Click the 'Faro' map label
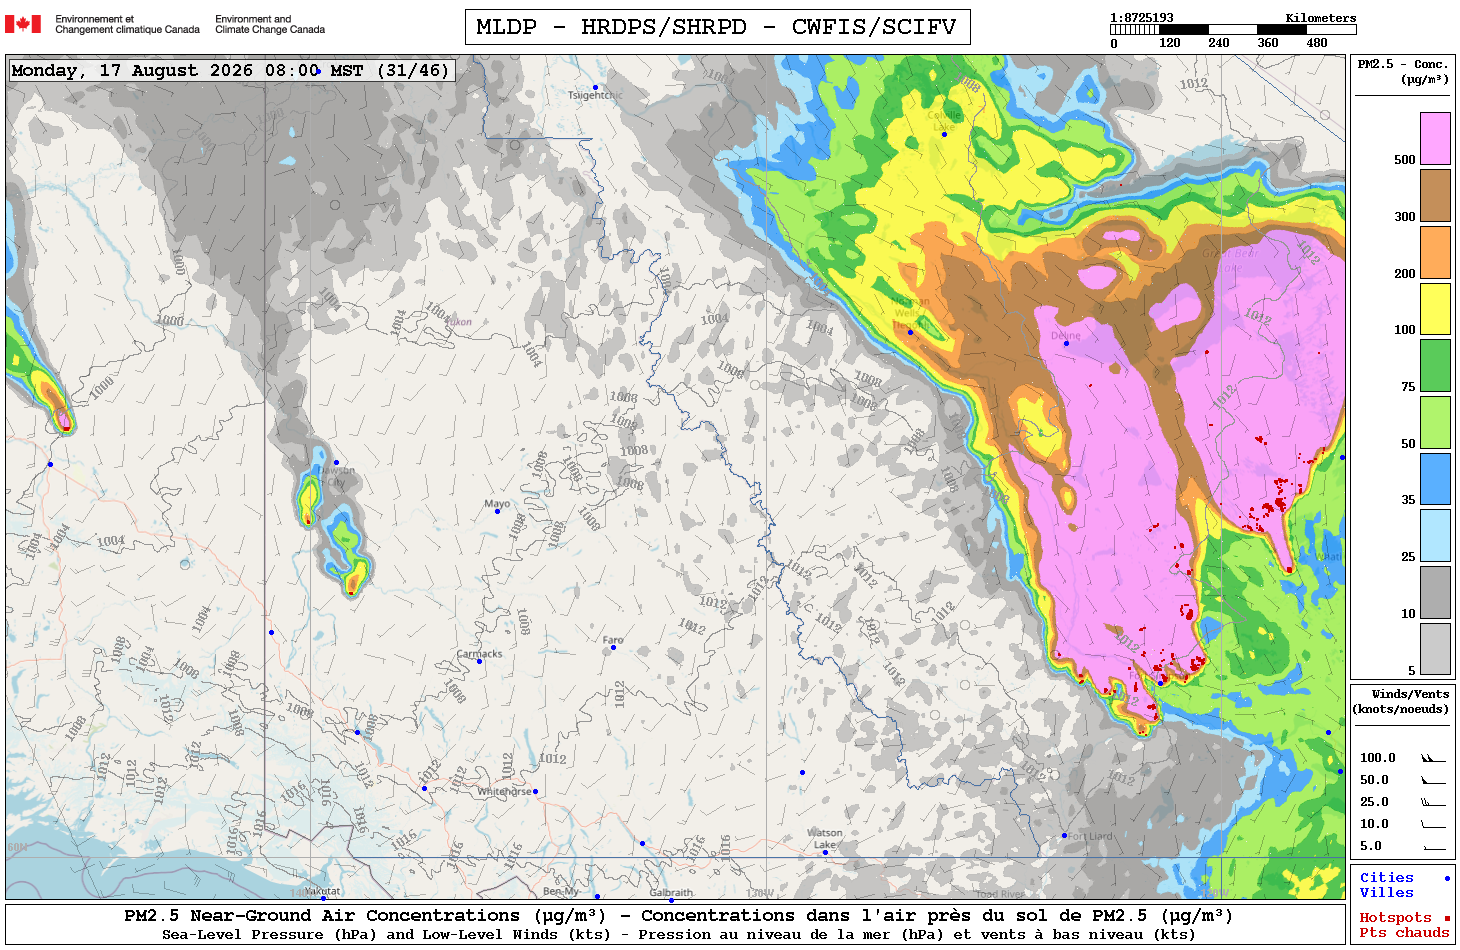 click(x=613, y=640)
